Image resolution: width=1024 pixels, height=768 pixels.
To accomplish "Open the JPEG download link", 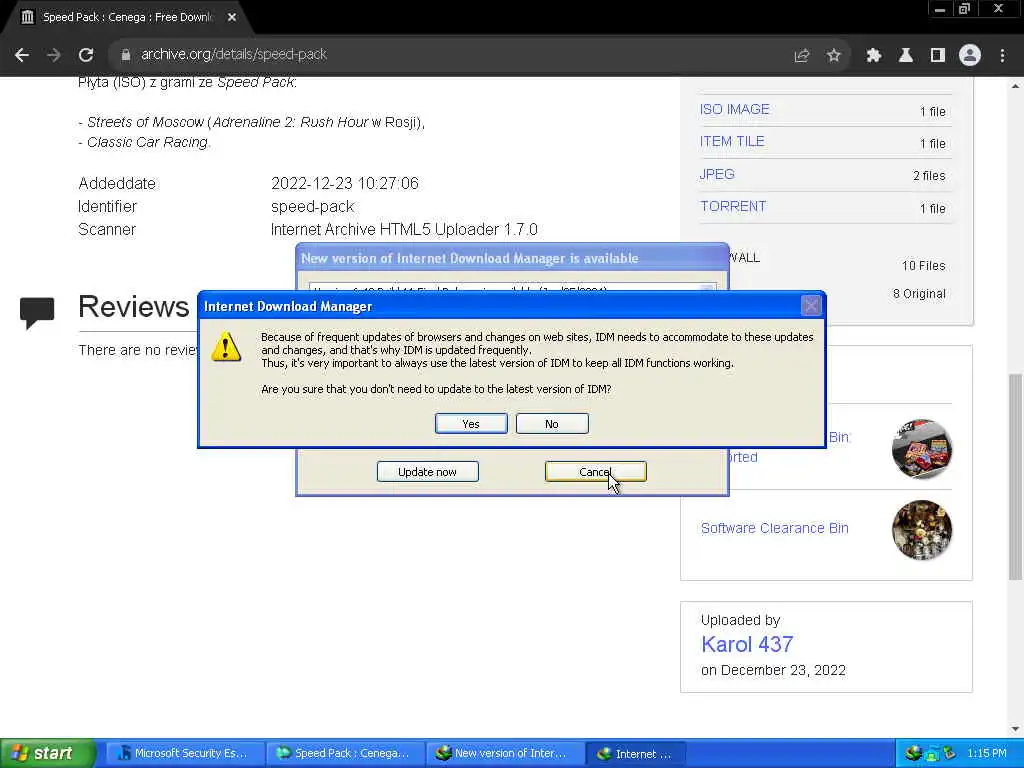I will pos(717,174).
